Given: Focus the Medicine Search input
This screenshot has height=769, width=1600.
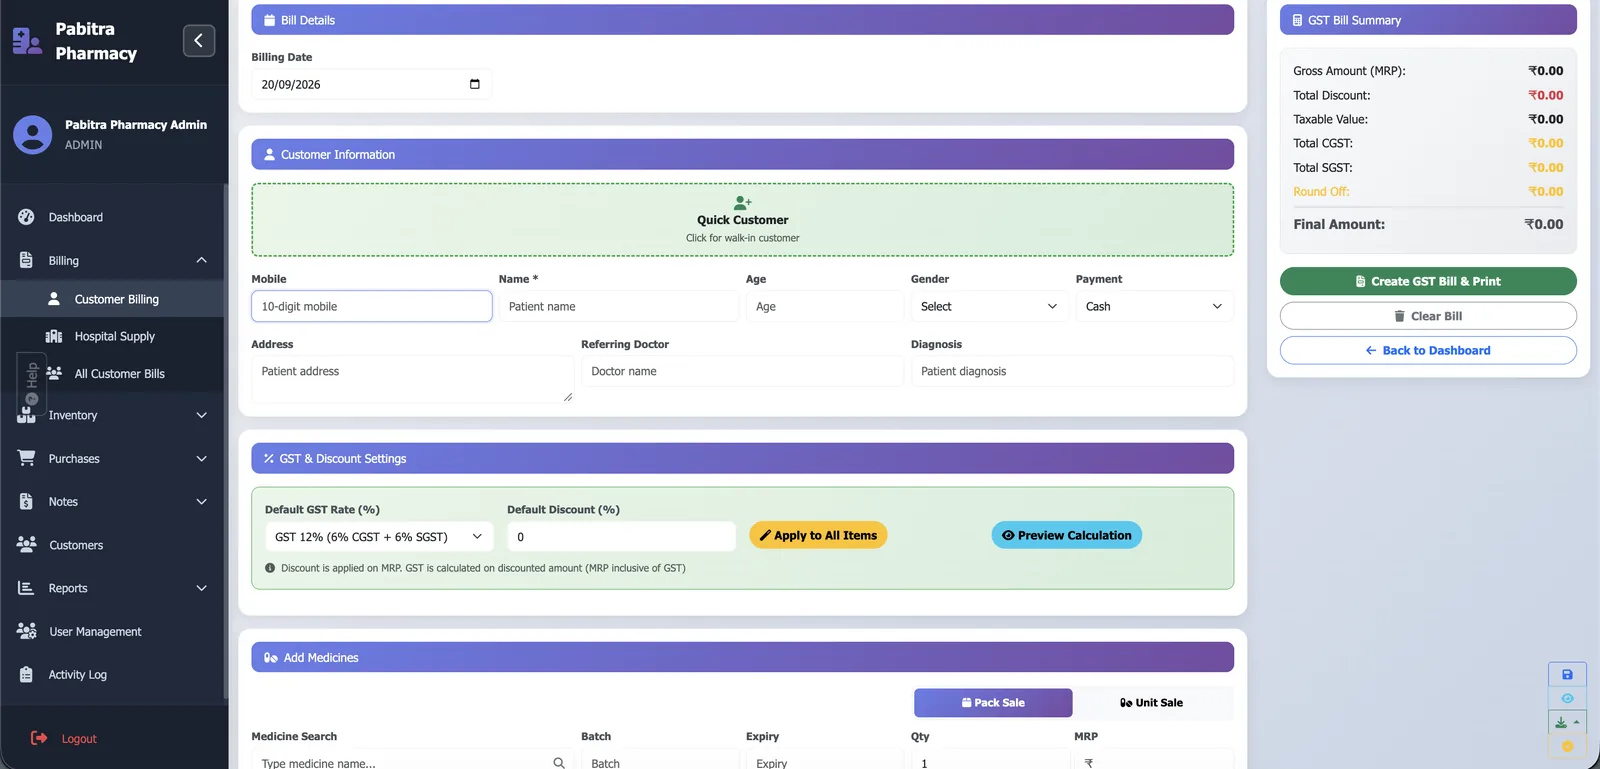Looking at the screenshot, I should coord(412,760).
